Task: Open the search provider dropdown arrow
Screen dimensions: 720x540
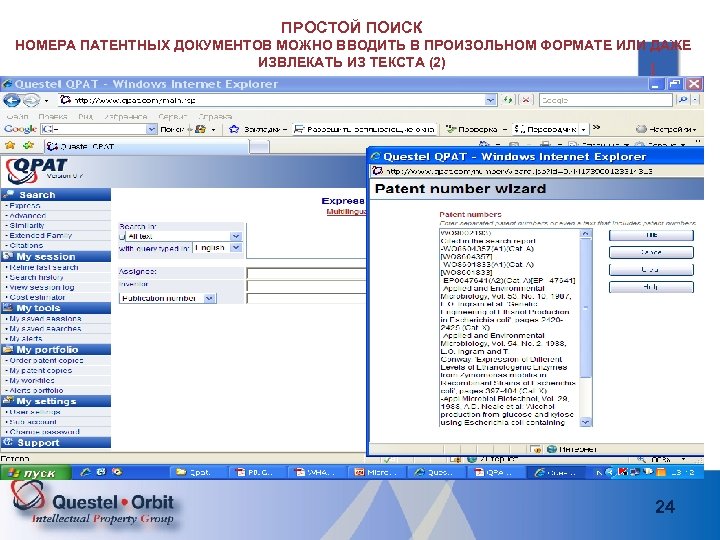Action: click(695, 100)
